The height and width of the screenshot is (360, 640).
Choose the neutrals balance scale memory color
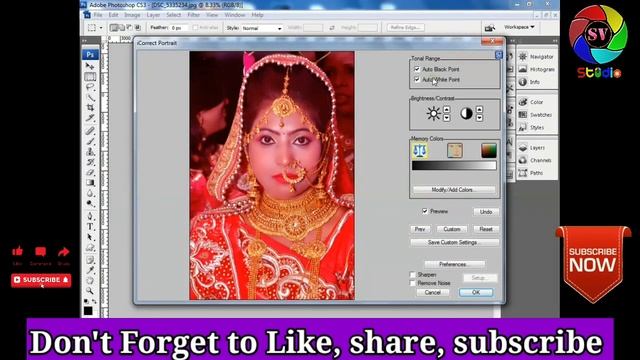[x=419, y=151]
